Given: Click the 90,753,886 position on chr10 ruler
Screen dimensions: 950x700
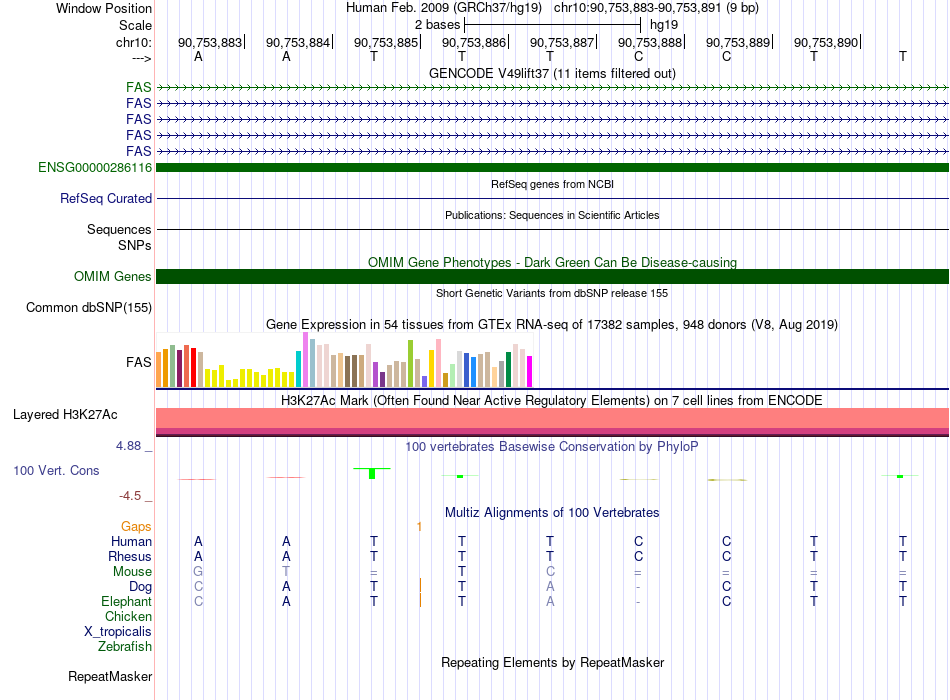Looking at the screenshot, I should (x=474, y=42).
